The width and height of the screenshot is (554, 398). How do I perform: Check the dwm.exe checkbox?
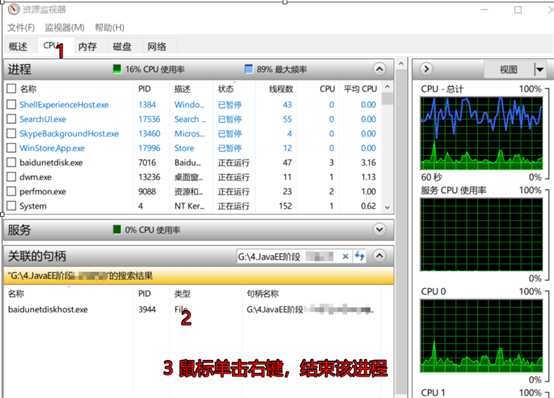pyautogui.click(x=11, y=177)
